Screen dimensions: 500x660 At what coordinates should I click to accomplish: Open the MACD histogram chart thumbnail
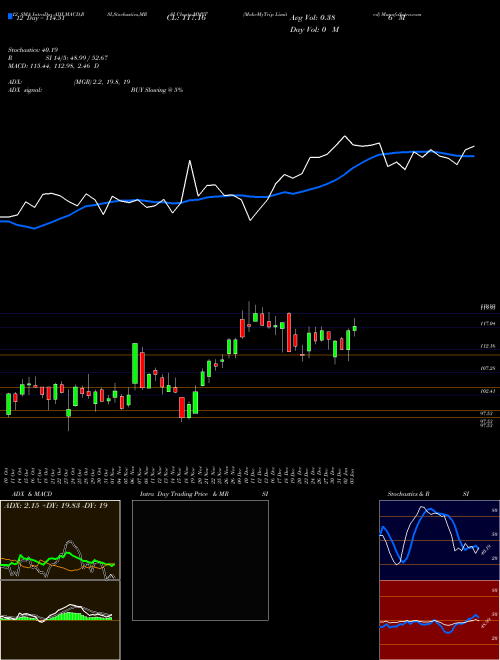pyautogui.click(x=60, y=620)
